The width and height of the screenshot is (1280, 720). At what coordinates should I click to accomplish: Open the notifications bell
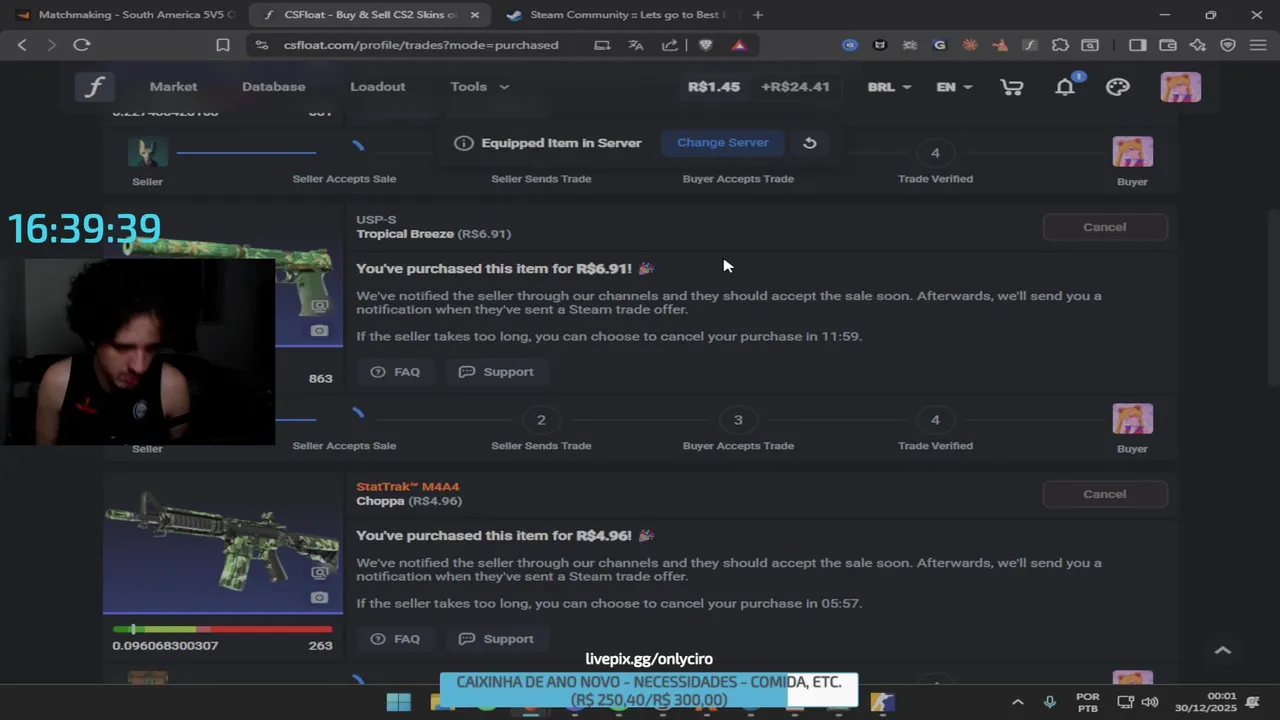1065,87
